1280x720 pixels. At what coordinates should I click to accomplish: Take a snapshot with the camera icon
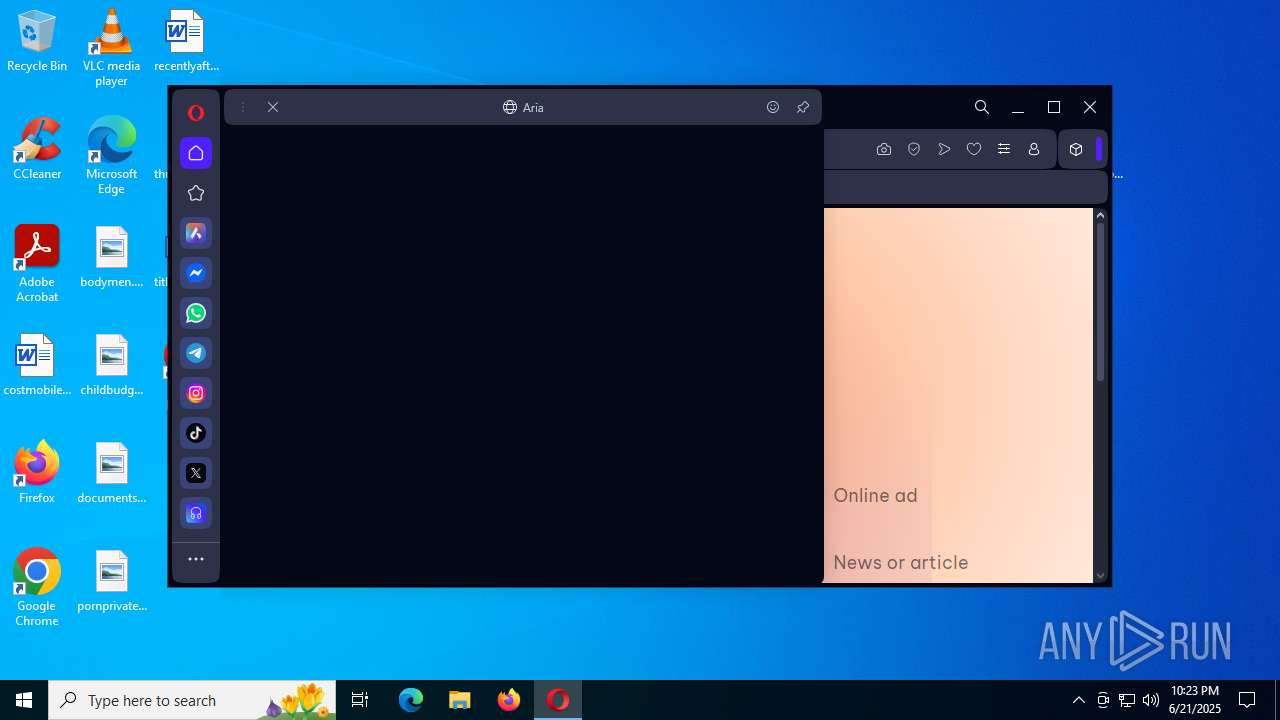pyautogui.click(x=884, y=149)
